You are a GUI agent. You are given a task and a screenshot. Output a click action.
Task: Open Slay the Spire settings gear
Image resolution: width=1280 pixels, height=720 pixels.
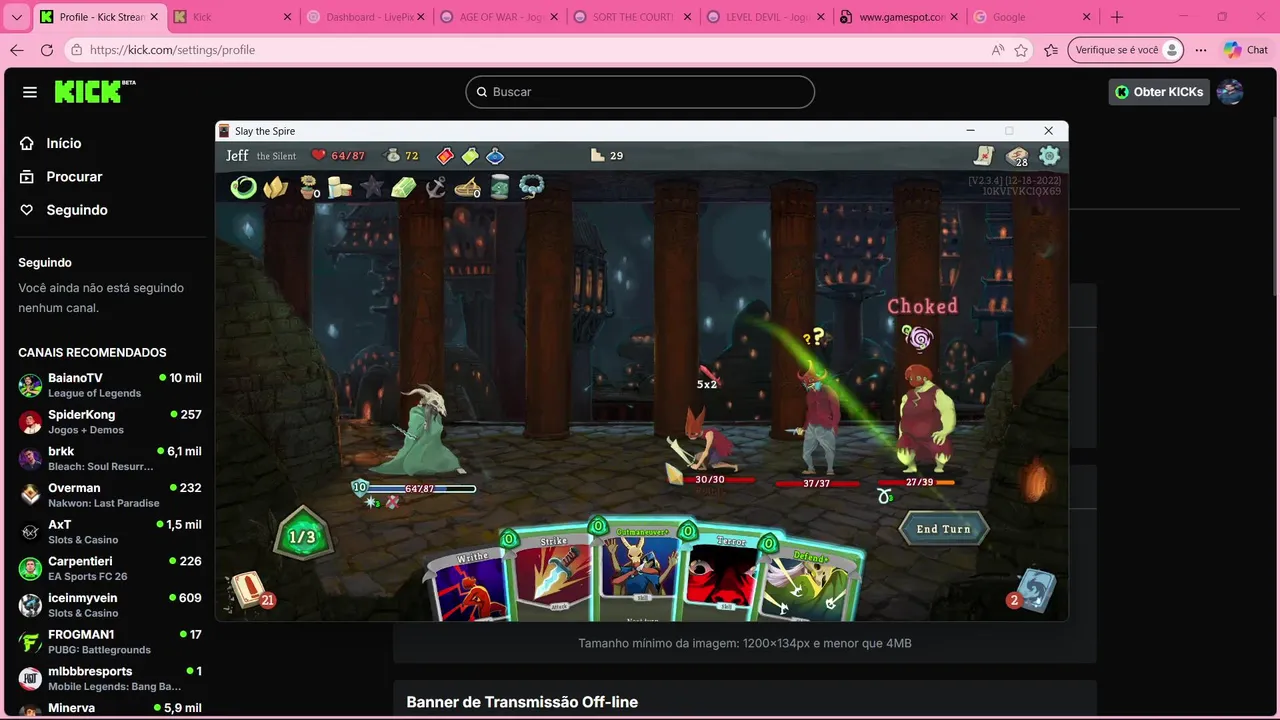point(1049,156)
